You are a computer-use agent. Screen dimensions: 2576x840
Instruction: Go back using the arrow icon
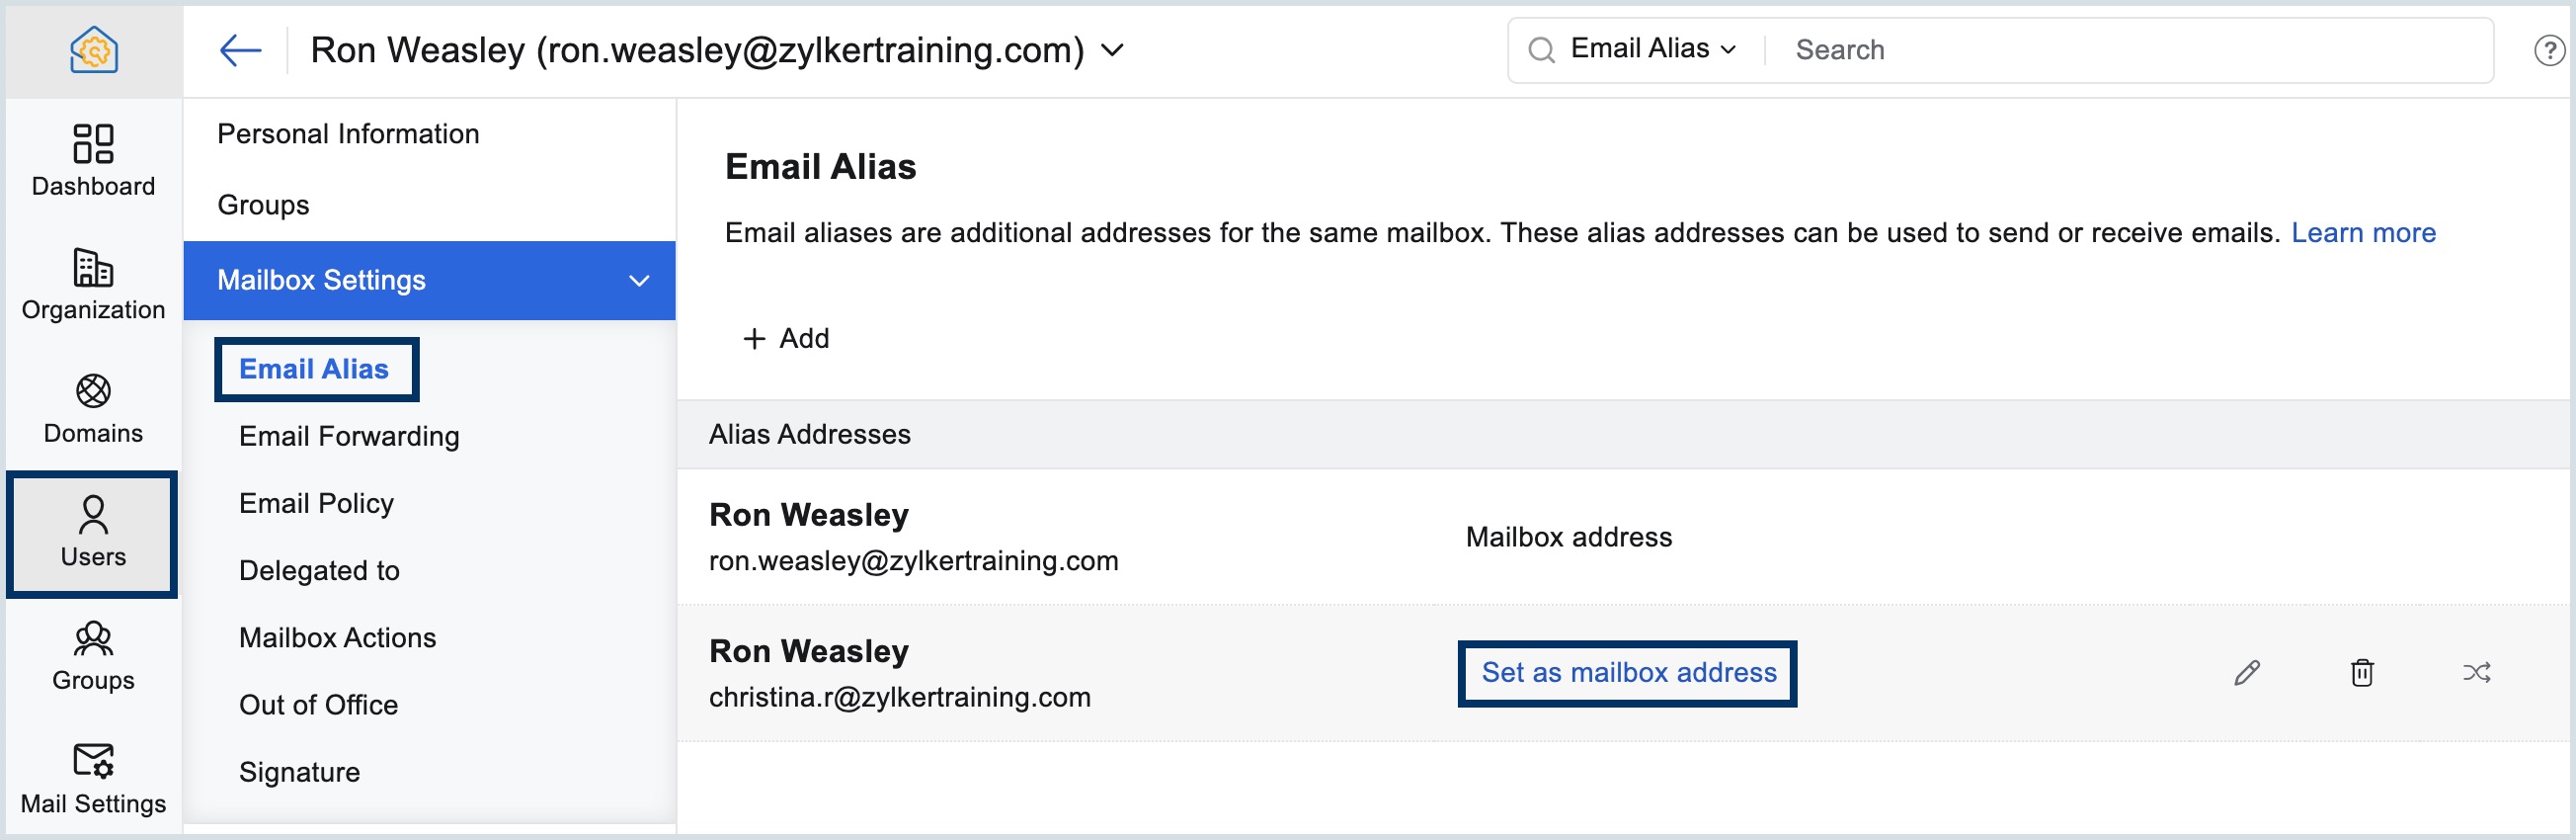tap(239, 49)
